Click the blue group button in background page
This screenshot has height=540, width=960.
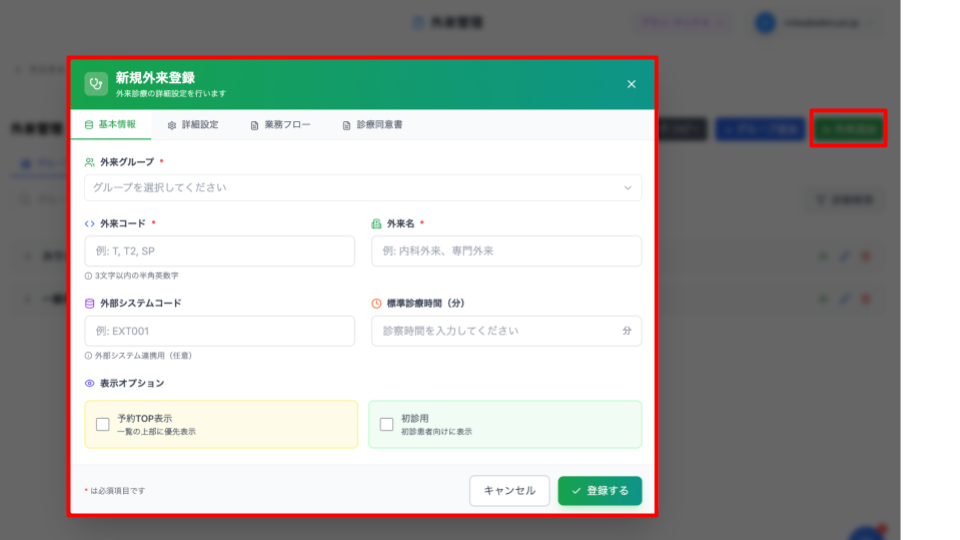pos(760,129)
